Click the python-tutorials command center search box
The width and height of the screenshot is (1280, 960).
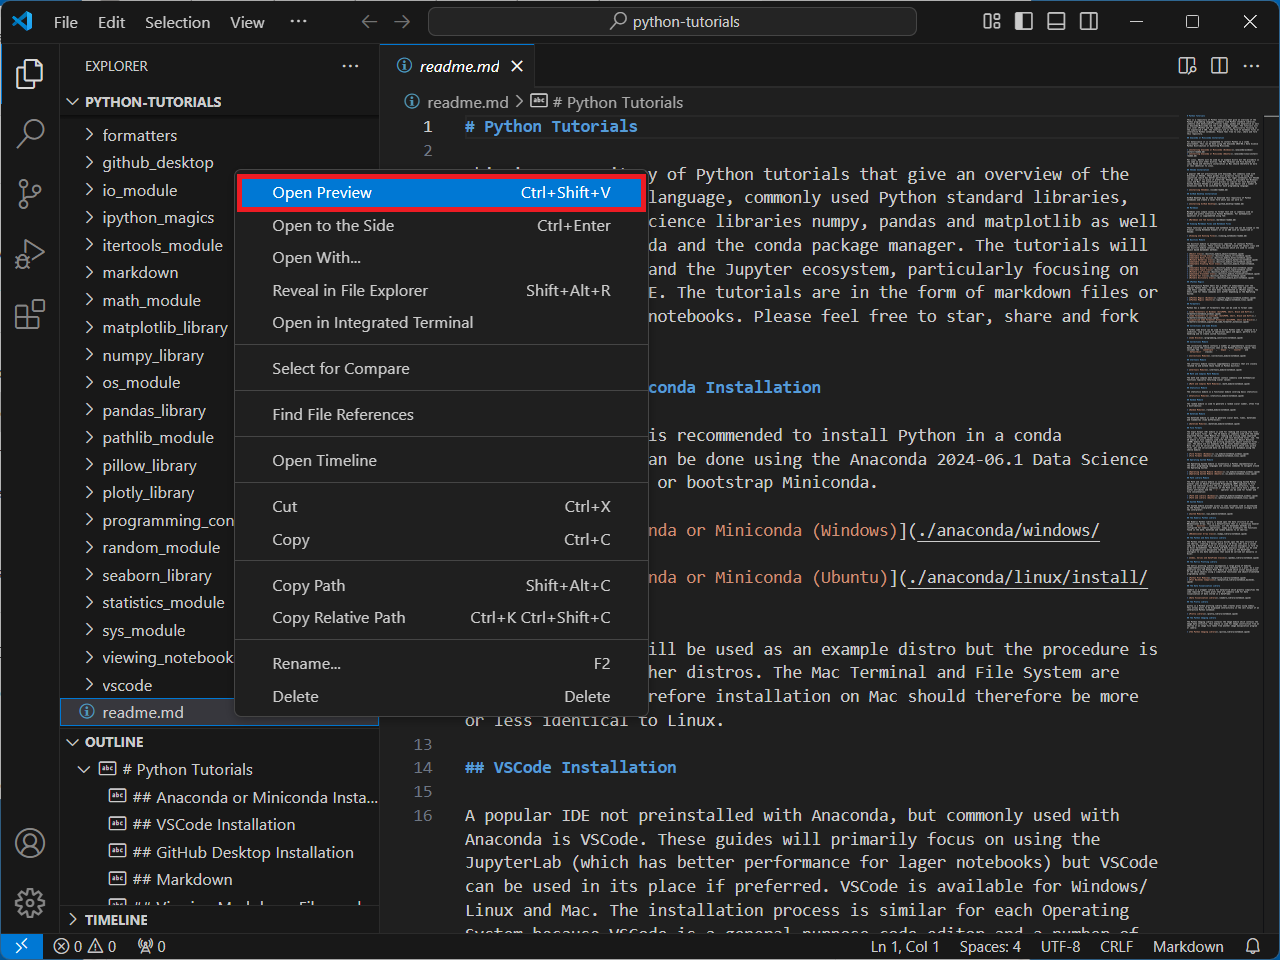[672, 21]
